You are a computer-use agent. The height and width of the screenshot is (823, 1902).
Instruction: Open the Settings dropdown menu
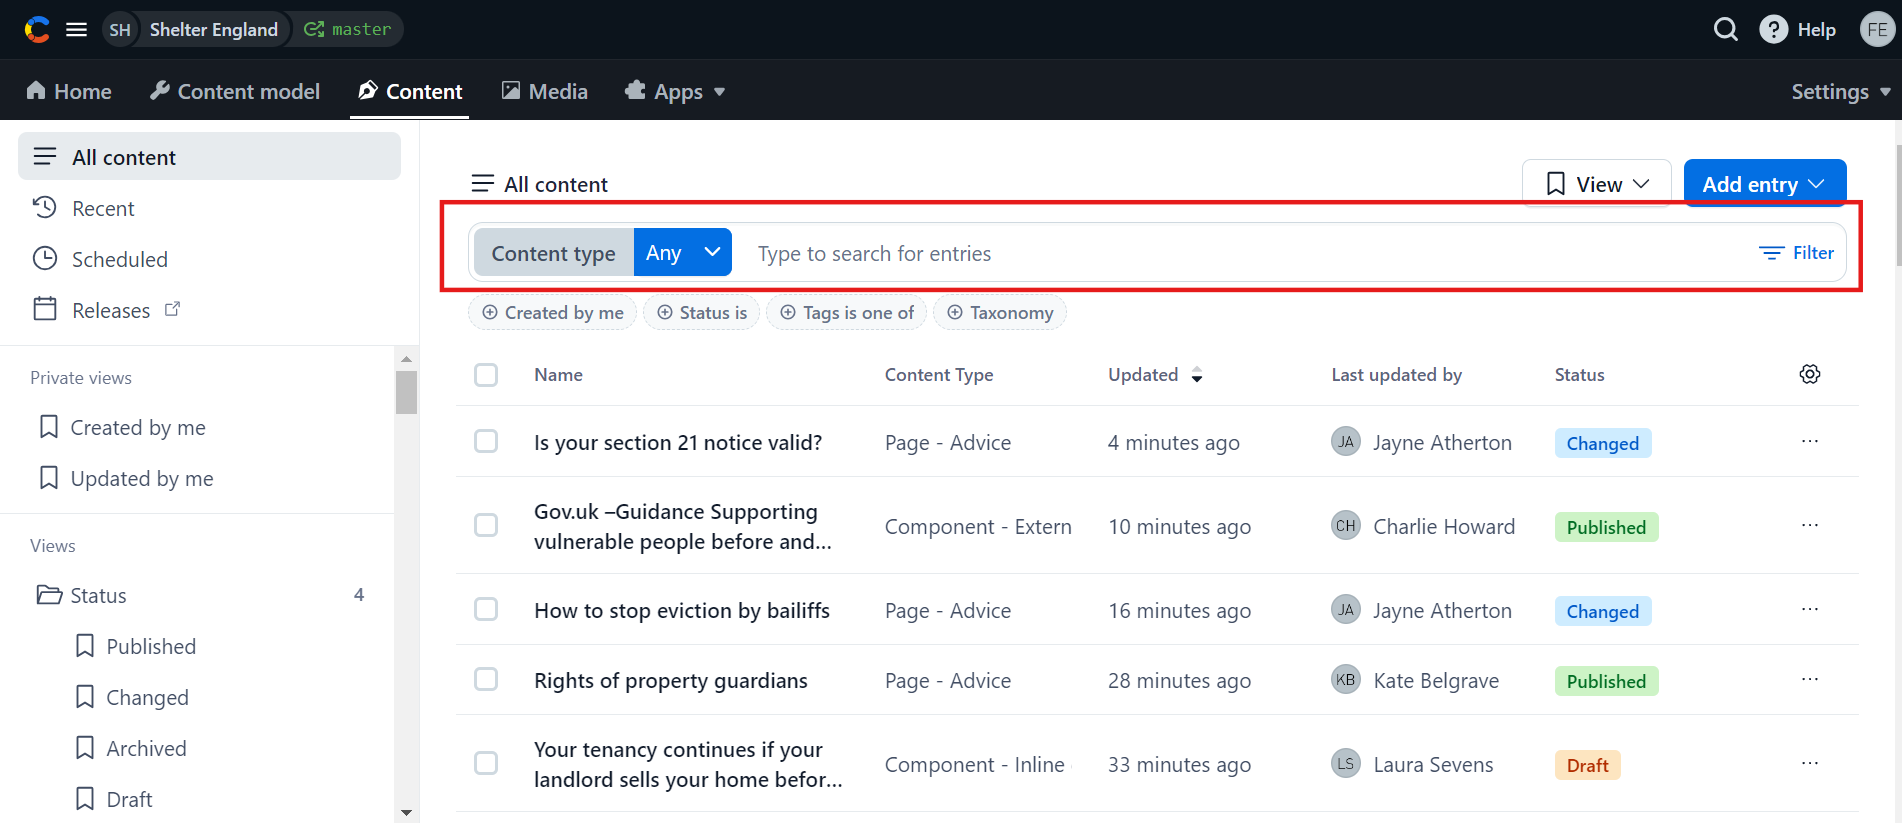pyautogui.click(x=1841, y=91)
